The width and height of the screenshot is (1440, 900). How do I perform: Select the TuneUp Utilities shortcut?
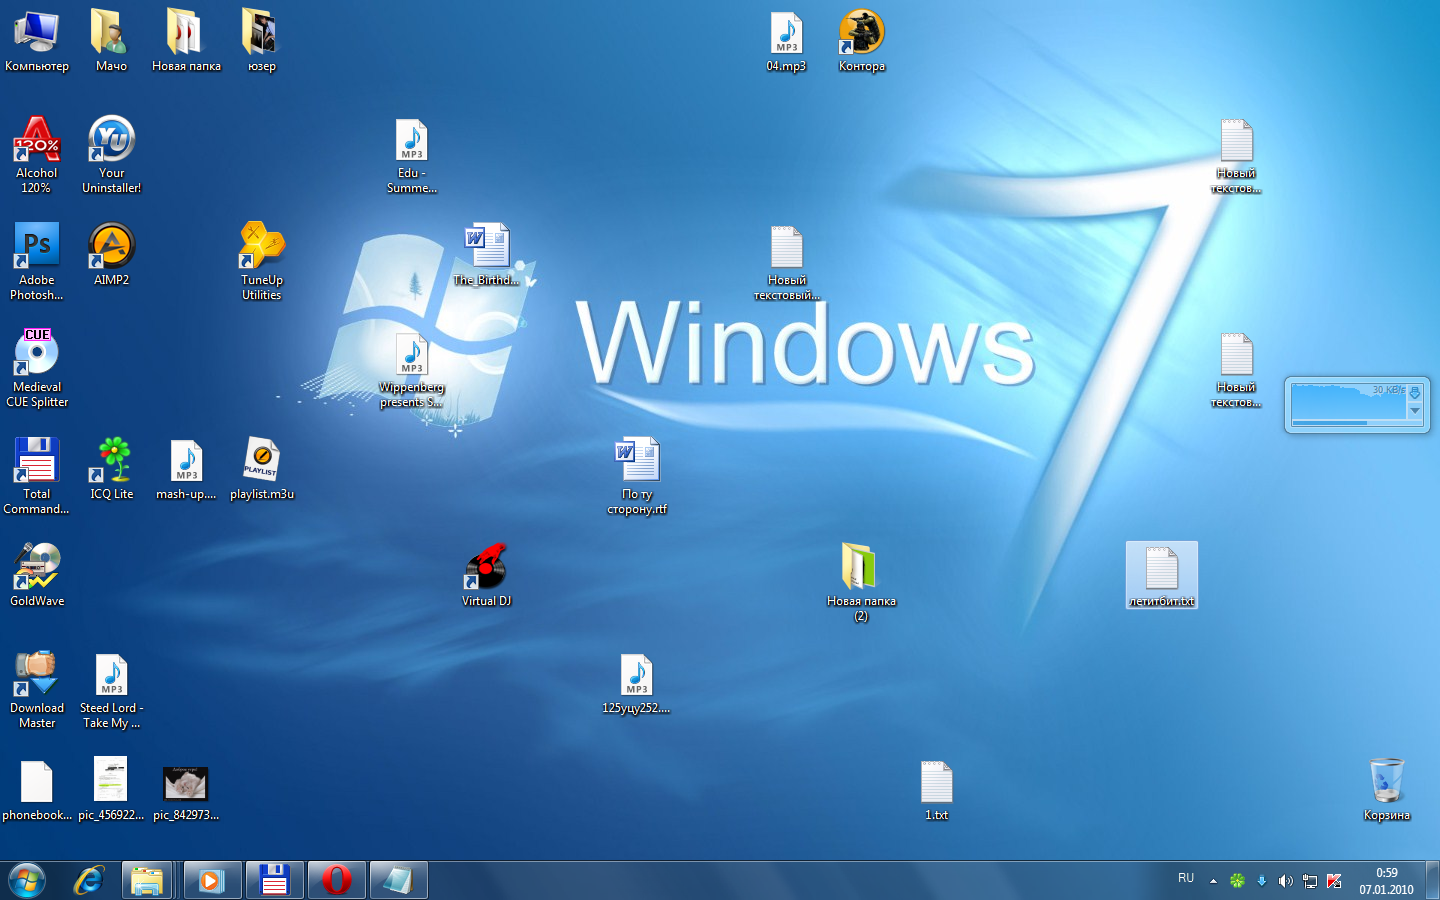261,261
